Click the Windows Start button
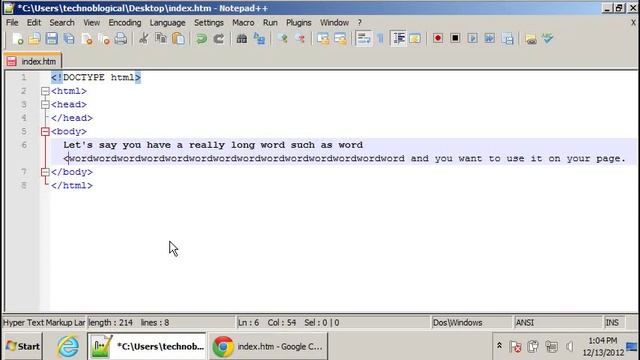The width and height of the screenshot is (640, 360). (x=23, y=346)
